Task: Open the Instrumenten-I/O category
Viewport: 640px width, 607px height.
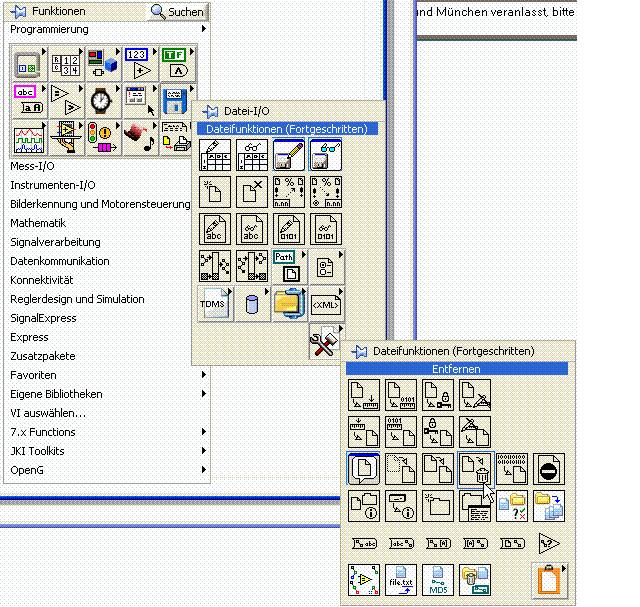Action: pos(53,185)
